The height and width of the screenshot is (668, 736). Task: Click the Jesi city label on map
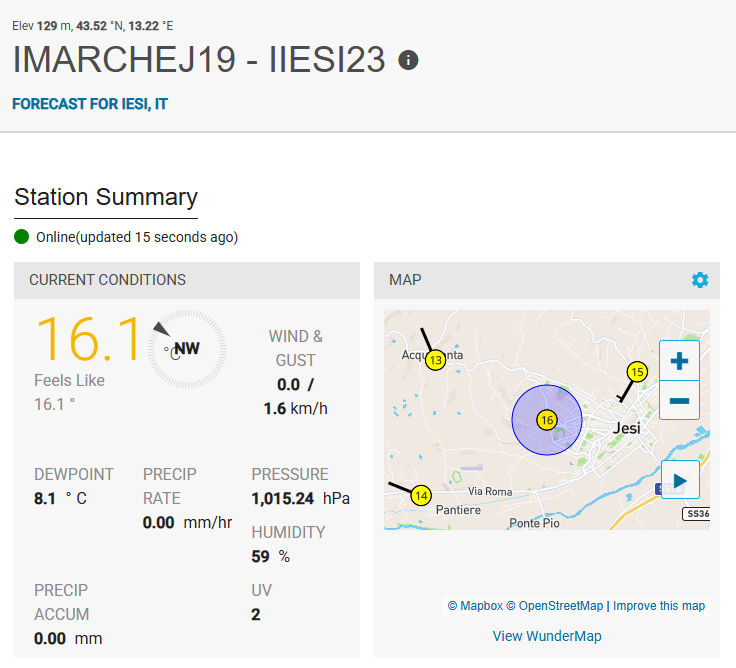(627, 428)
